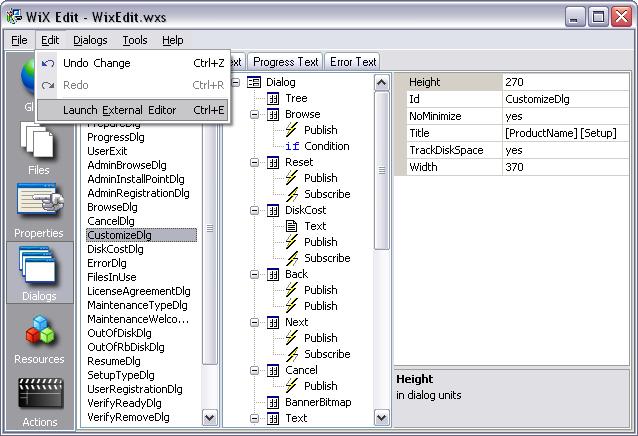Screen dimensions: 638x436
Task: Click the Height property value 270
Action: tap(566, 82)
